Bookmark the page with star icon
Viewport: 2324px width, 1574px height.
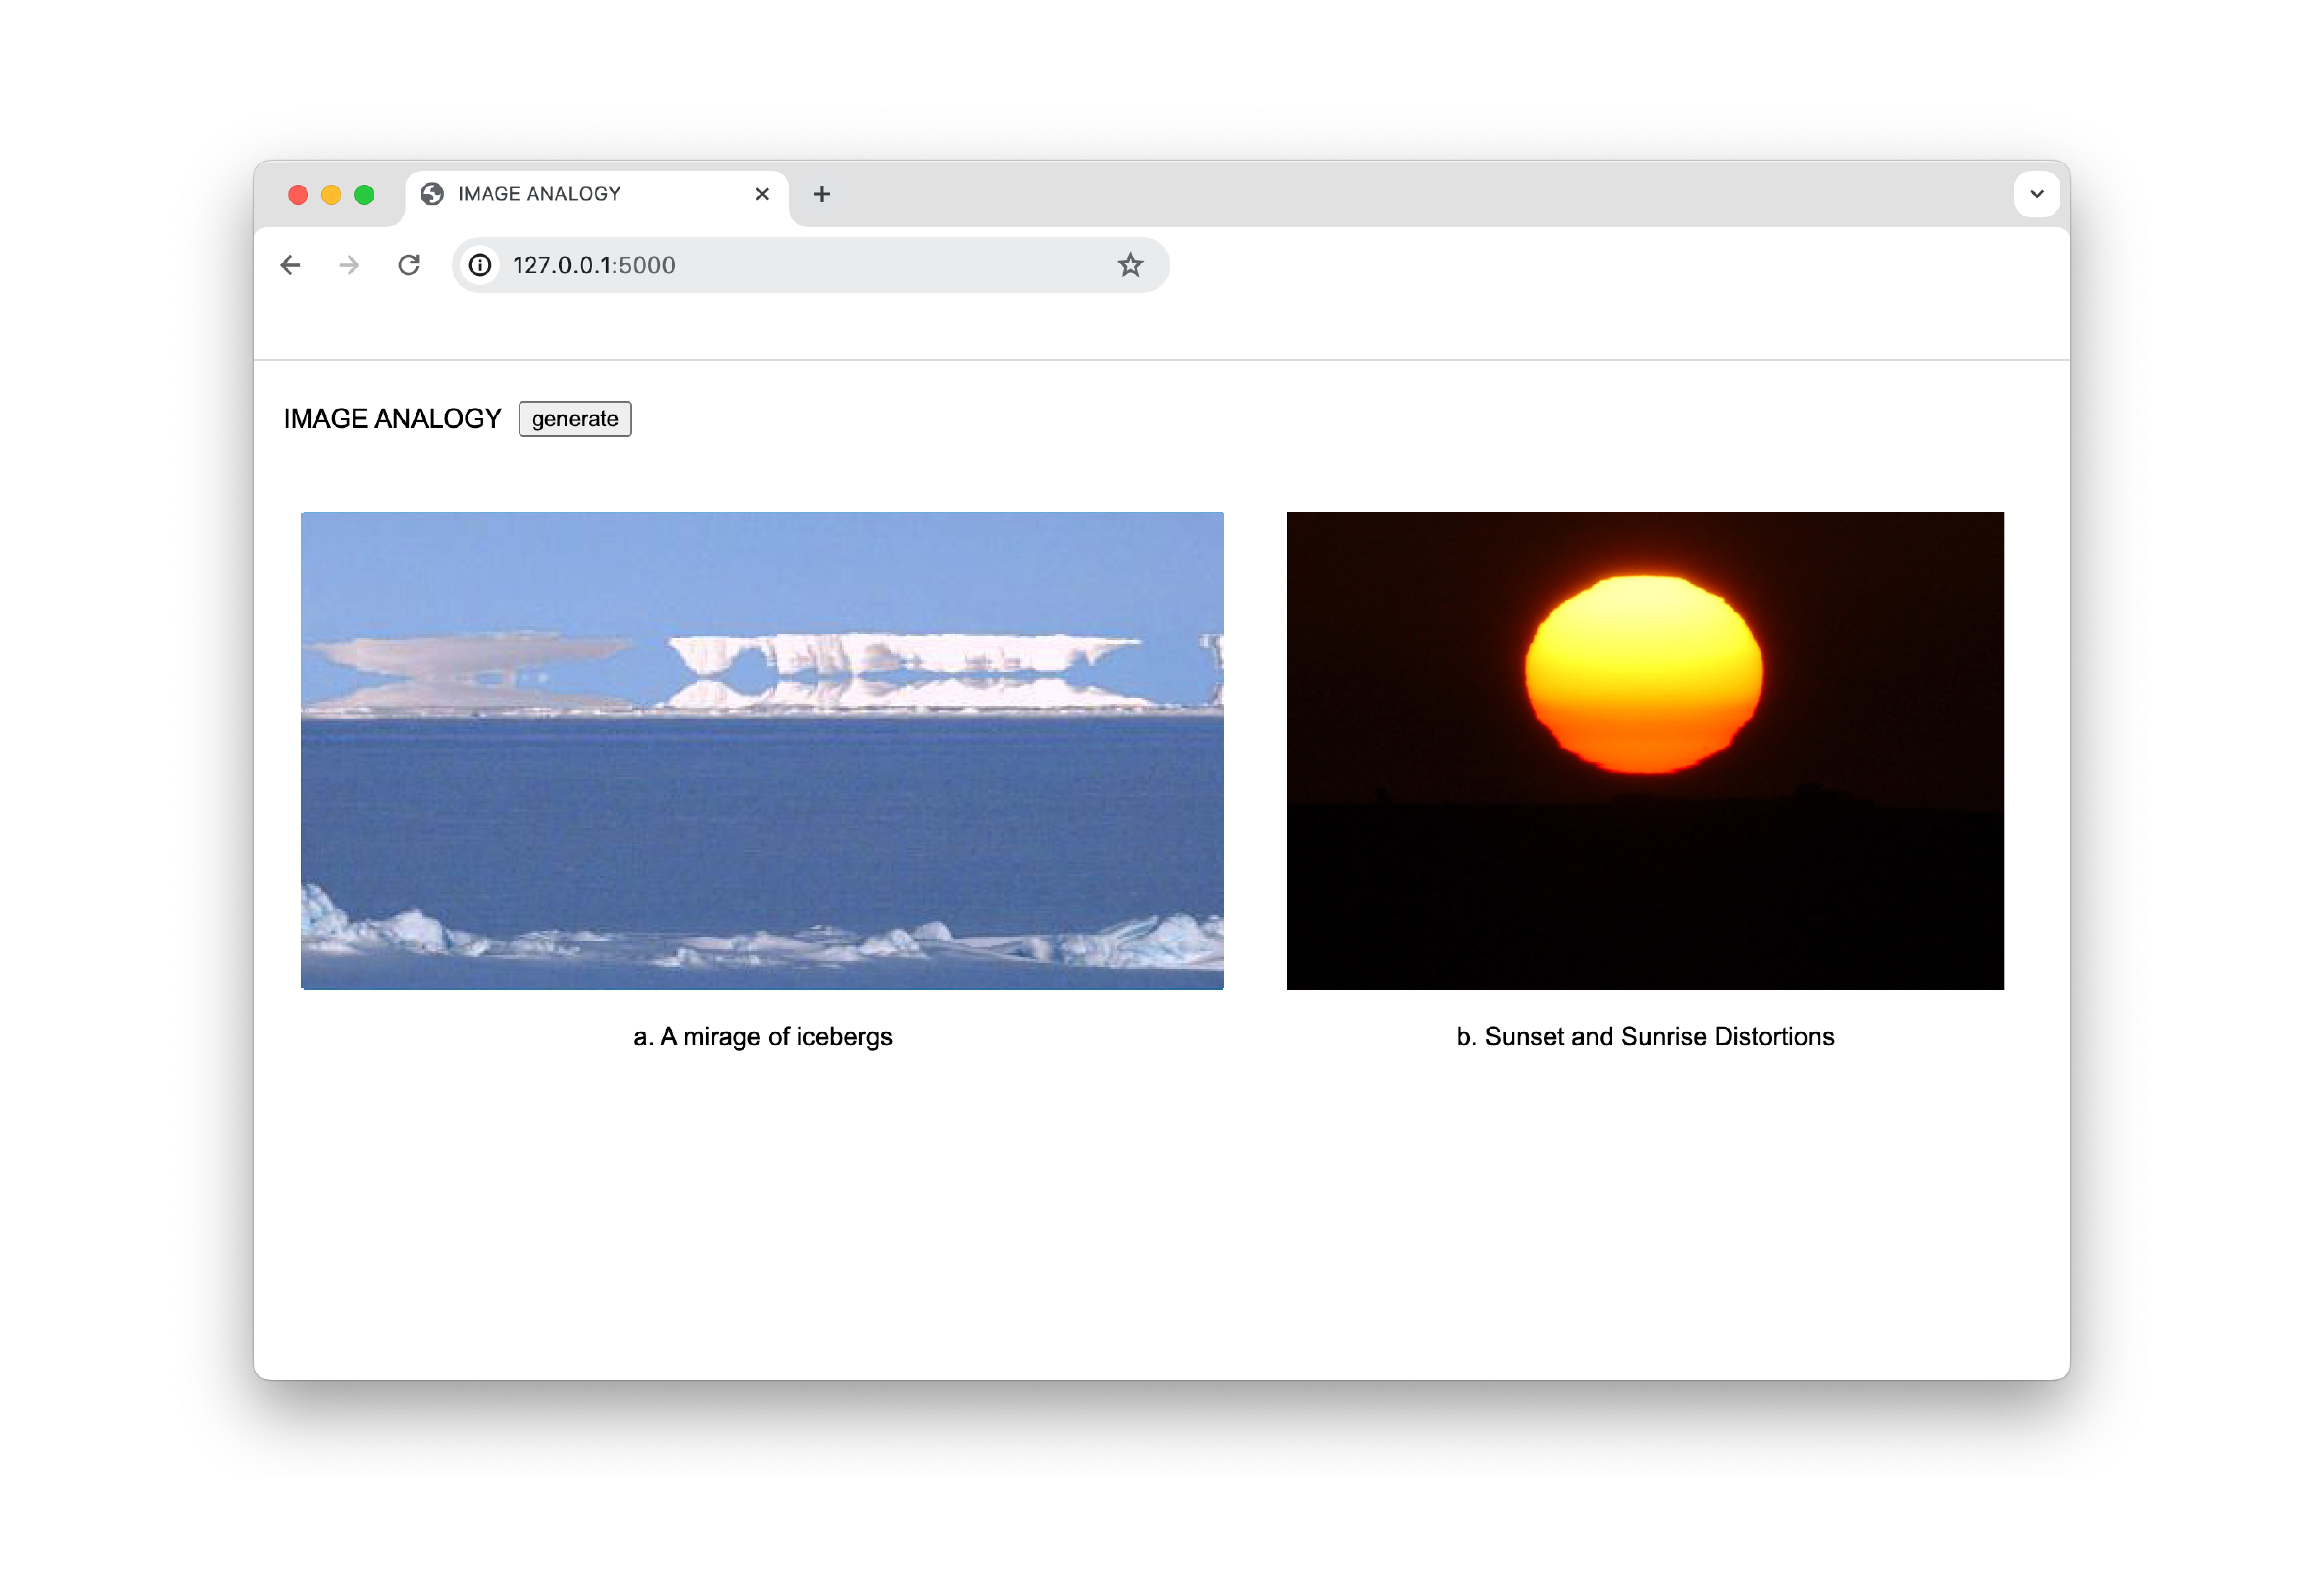(x=1130, y=265)
